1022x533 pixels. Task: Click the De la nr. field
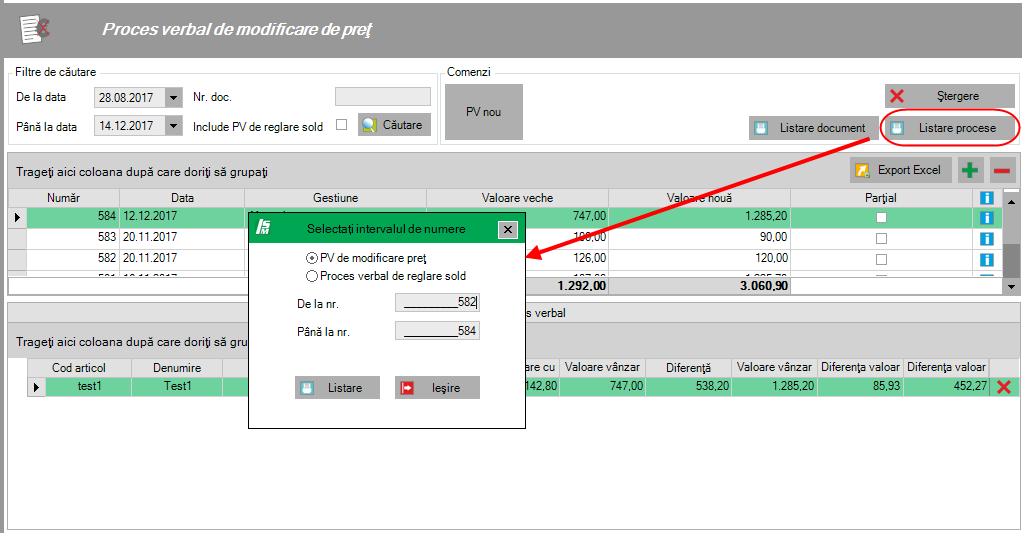pos(437,302)
